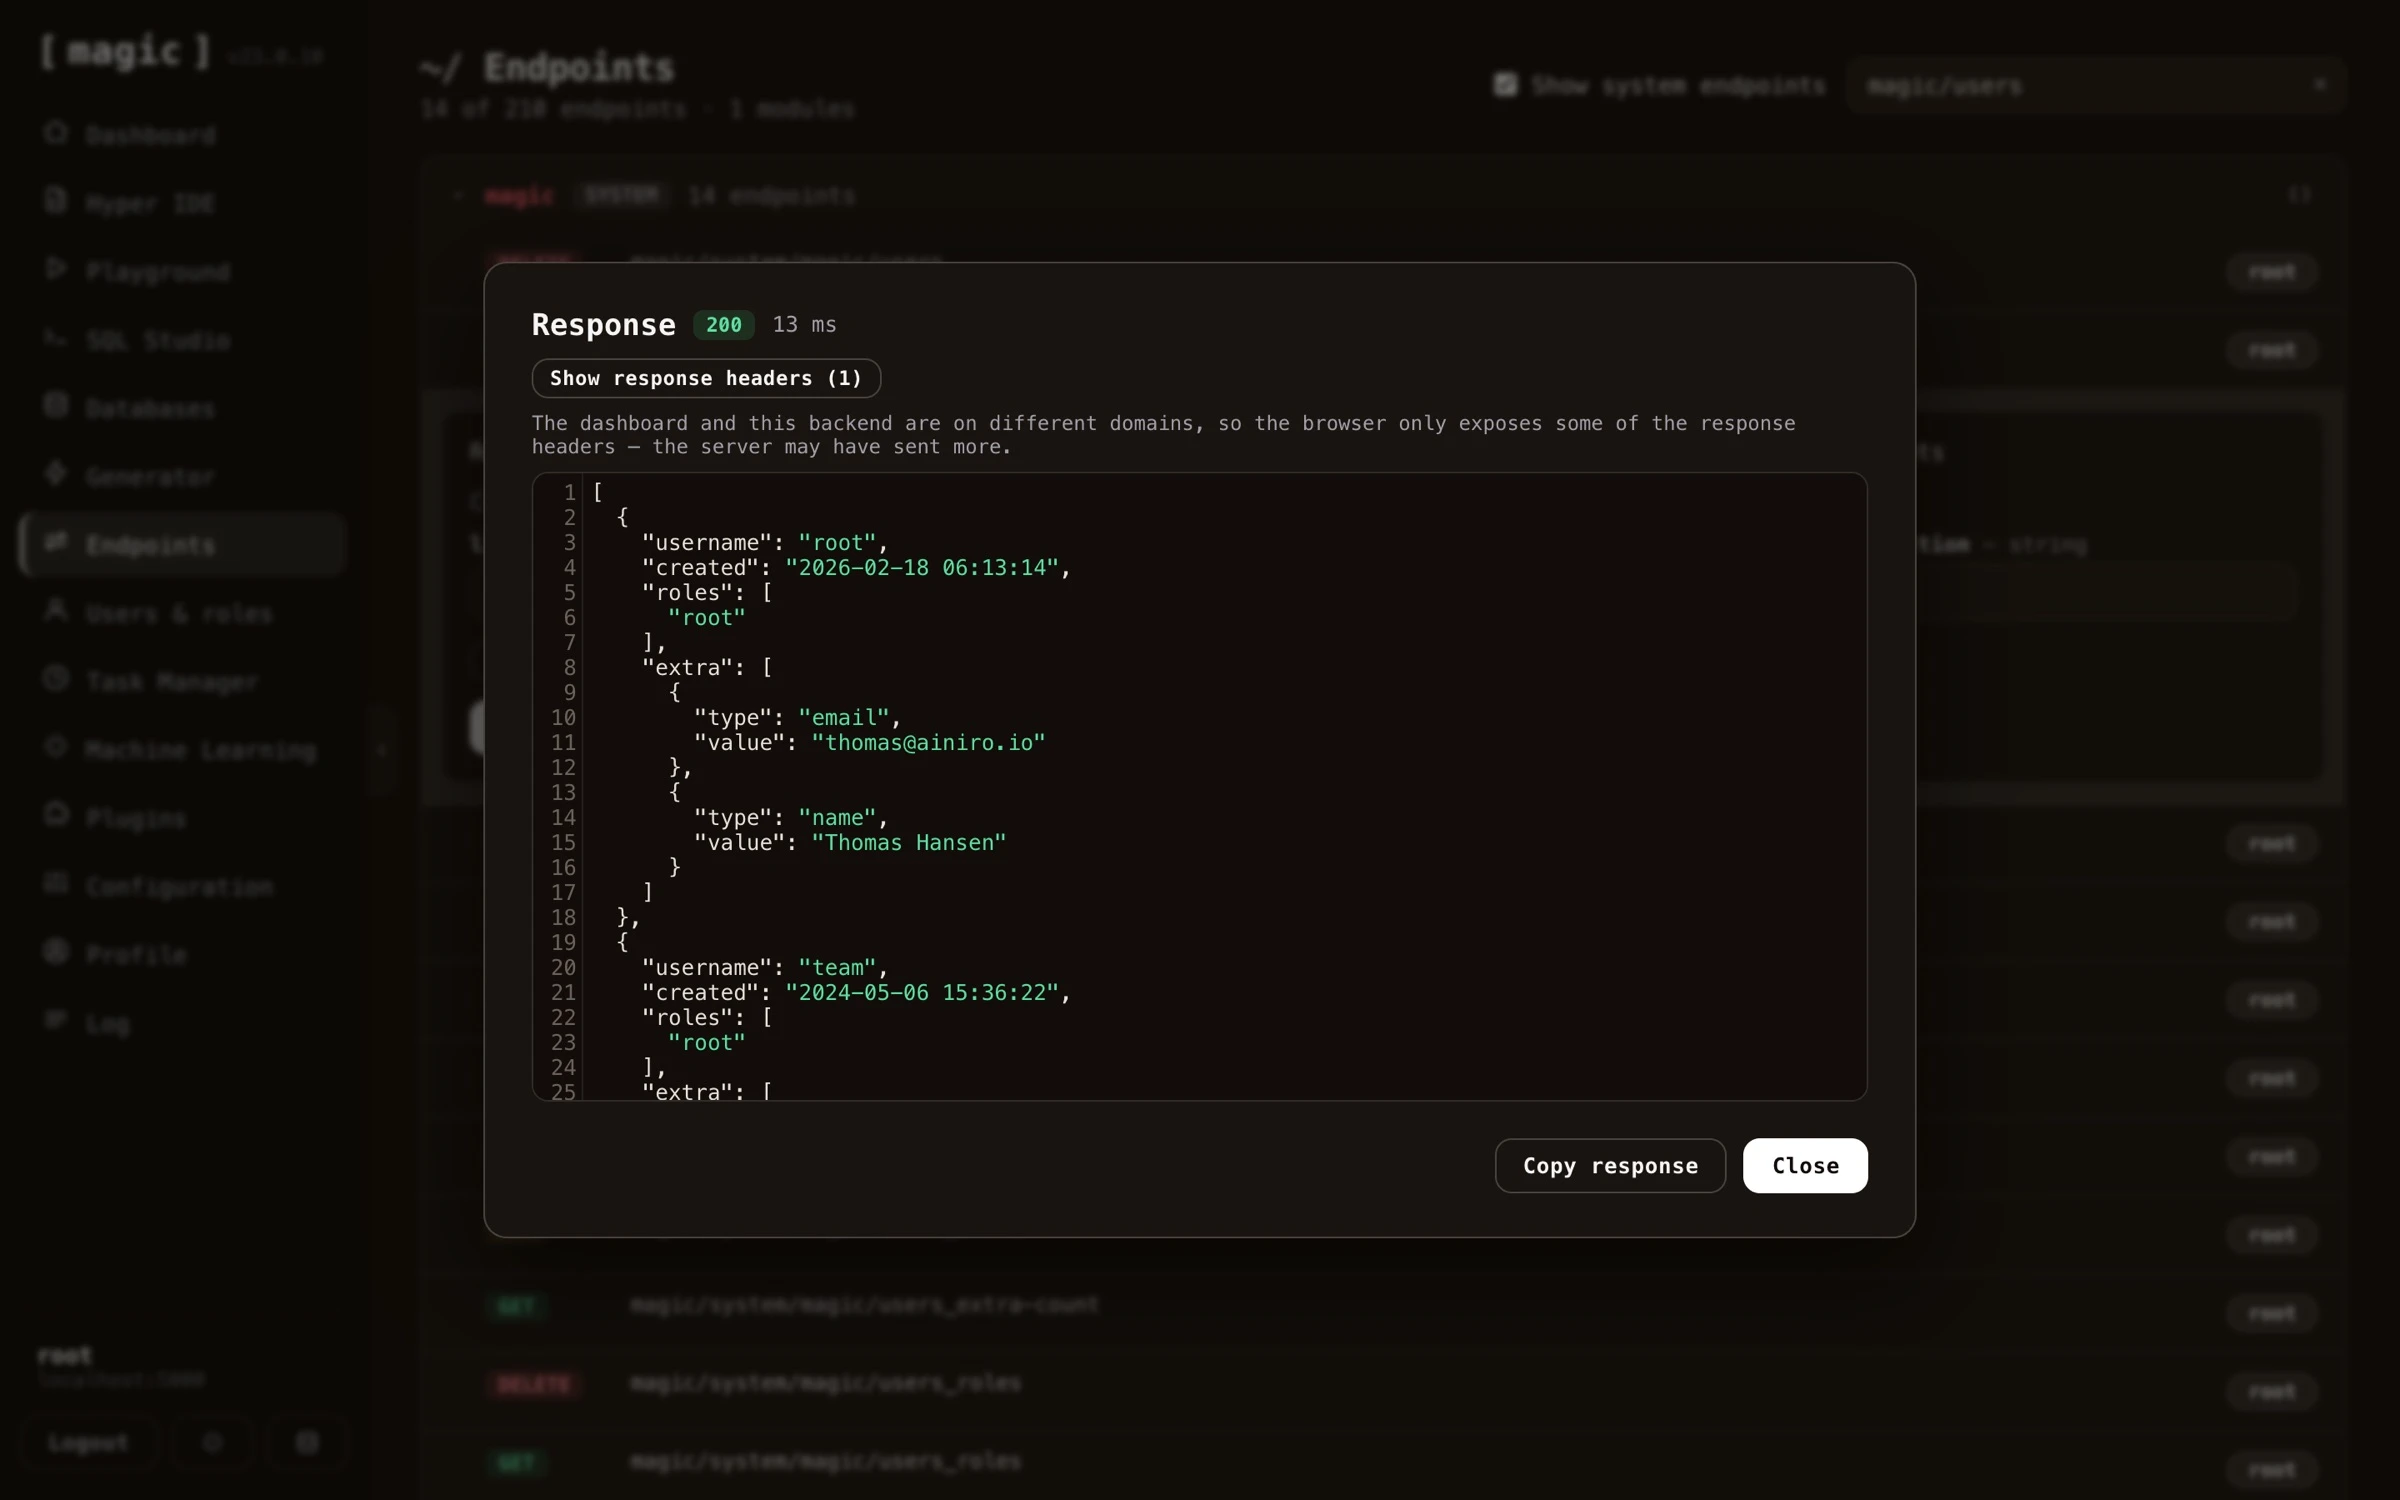The height and width of the screenshot is (1500, 2400).
Task: Click the 13 ms response time
Action: [x=804, y=325]
